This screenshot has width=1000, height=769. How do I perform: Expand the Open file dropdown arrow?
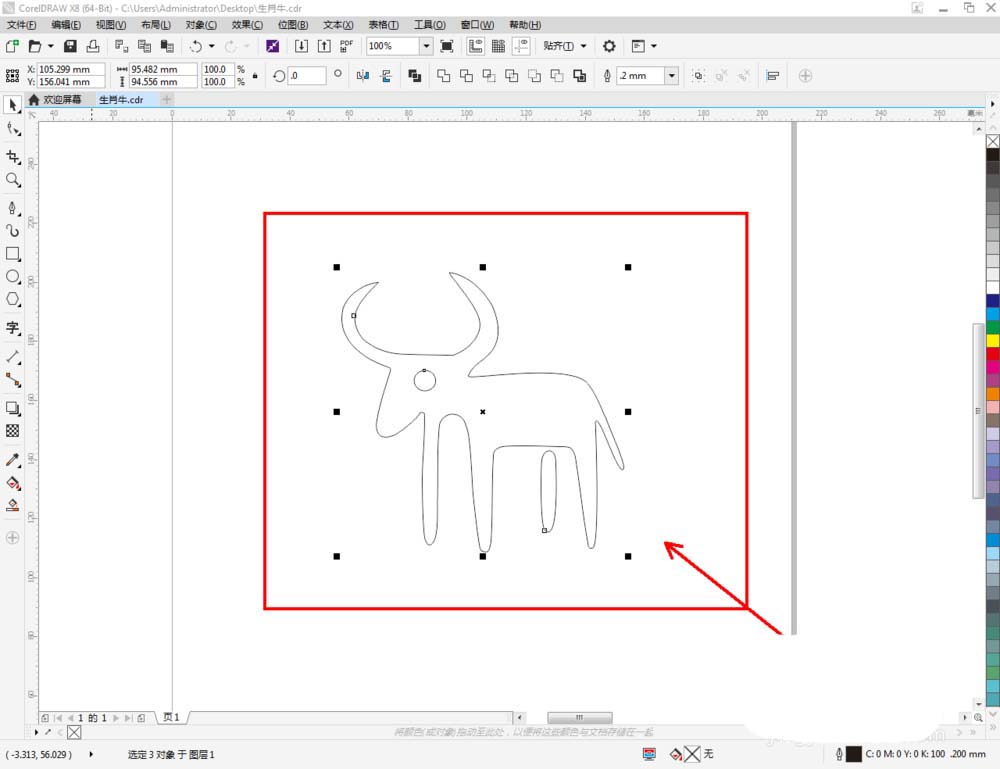tap(50, 46)
